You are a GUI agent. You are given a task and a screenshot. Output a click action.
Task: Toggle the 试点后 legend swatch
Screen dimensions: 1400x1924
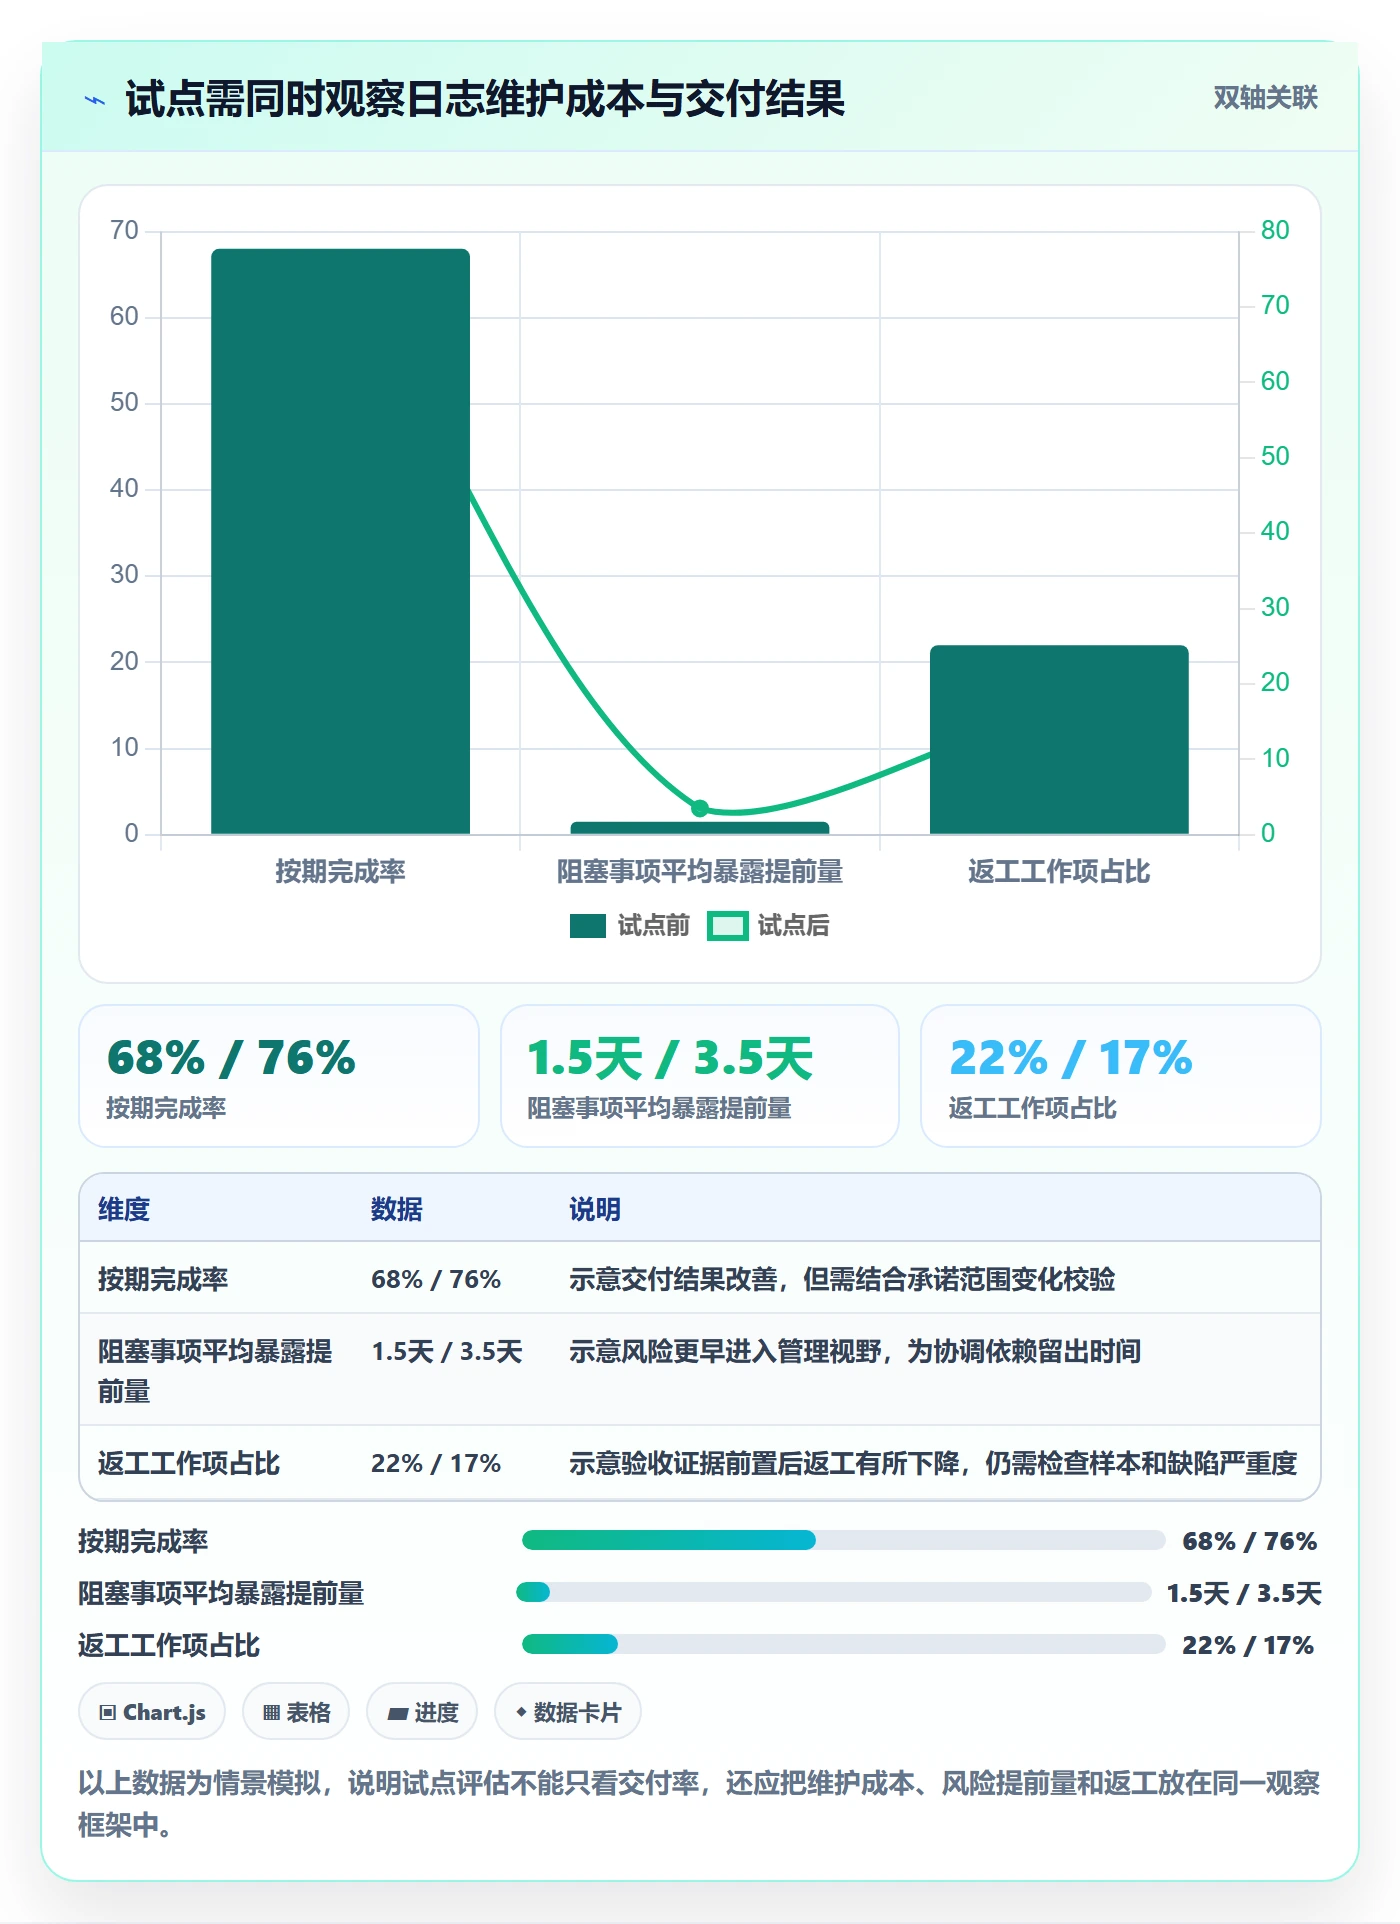pyautogui.click(x=728, y=926)
